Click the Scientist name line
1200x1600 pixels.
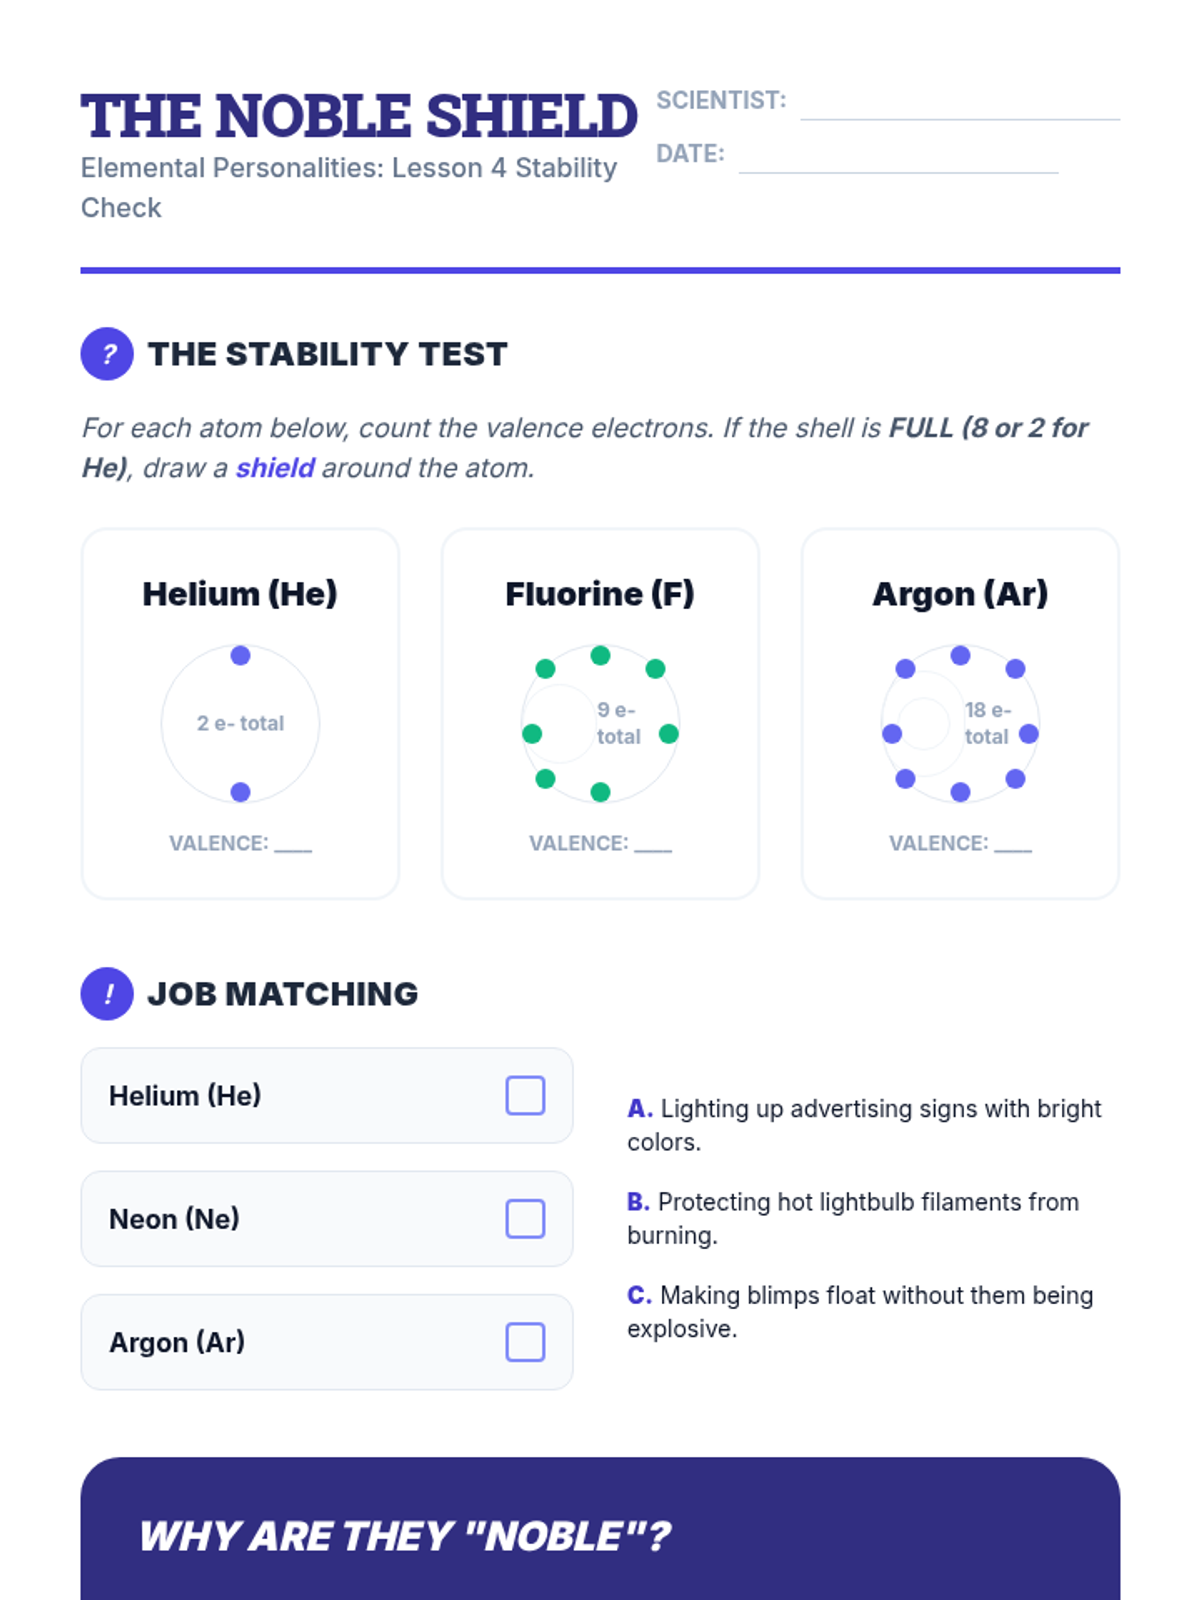tap(960, 105)
